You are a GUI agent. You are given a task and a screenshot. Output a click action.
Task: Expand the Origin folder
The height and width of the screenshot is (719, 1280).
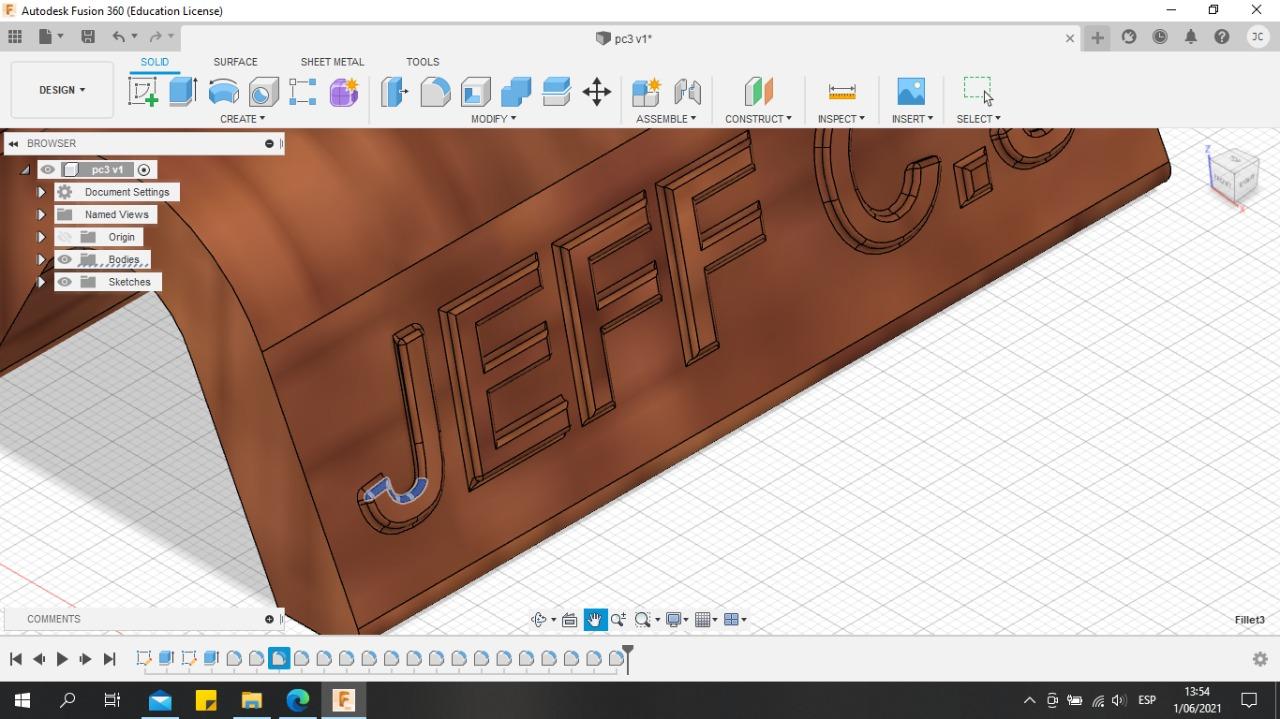click(x=41, y=237)
